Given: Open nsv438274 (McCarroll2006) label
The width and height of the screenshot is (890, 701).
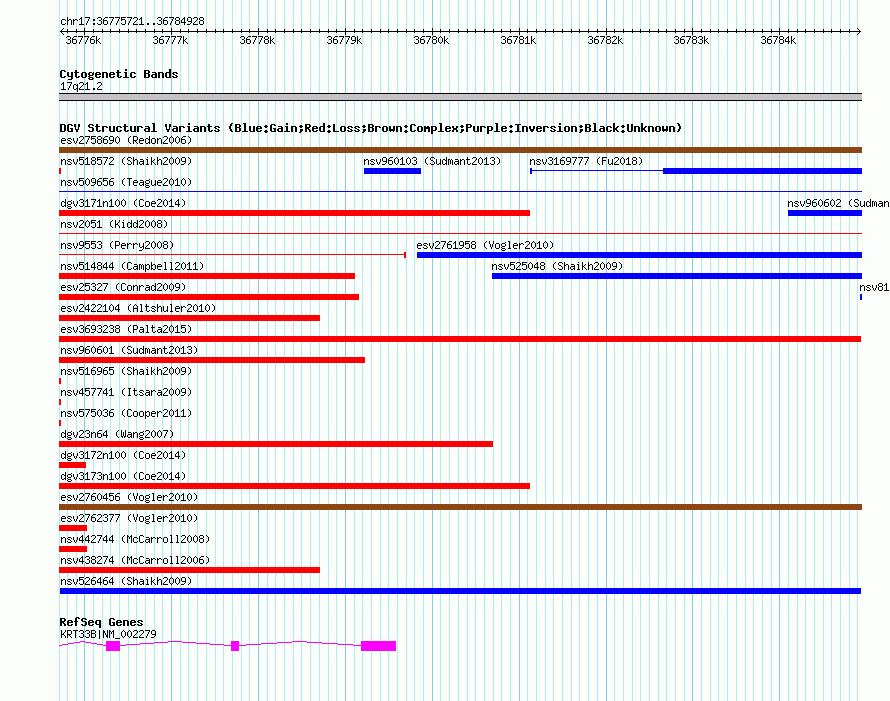Looking at the screenshot, I should (135, 560).
